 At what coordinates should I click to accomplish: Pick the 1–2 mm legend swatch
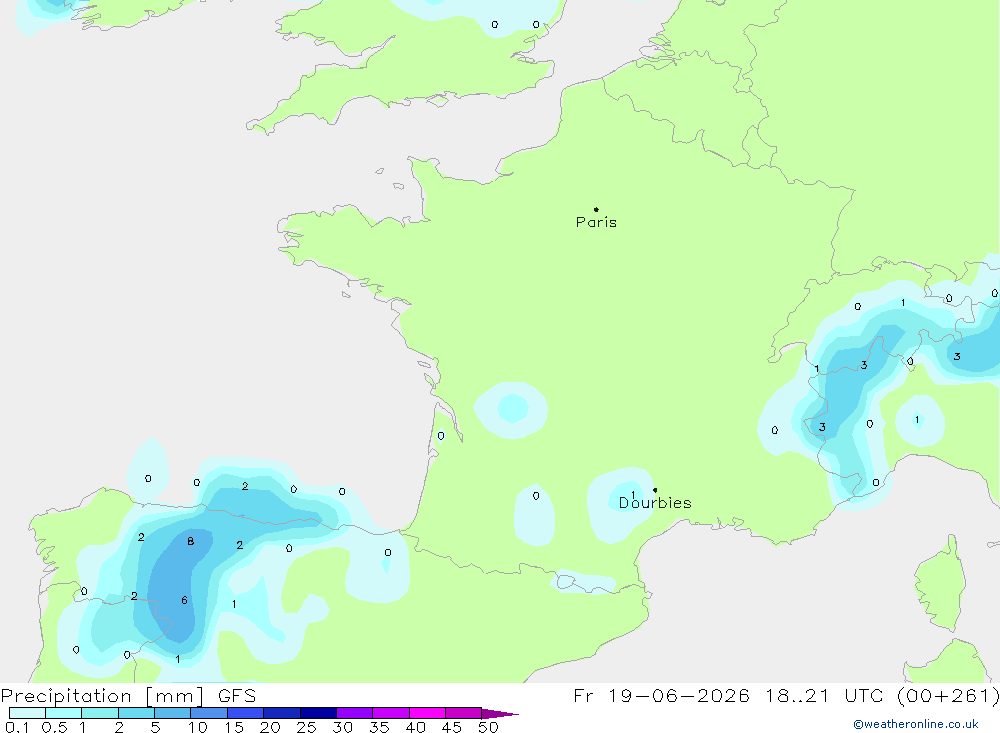(100, 713)
